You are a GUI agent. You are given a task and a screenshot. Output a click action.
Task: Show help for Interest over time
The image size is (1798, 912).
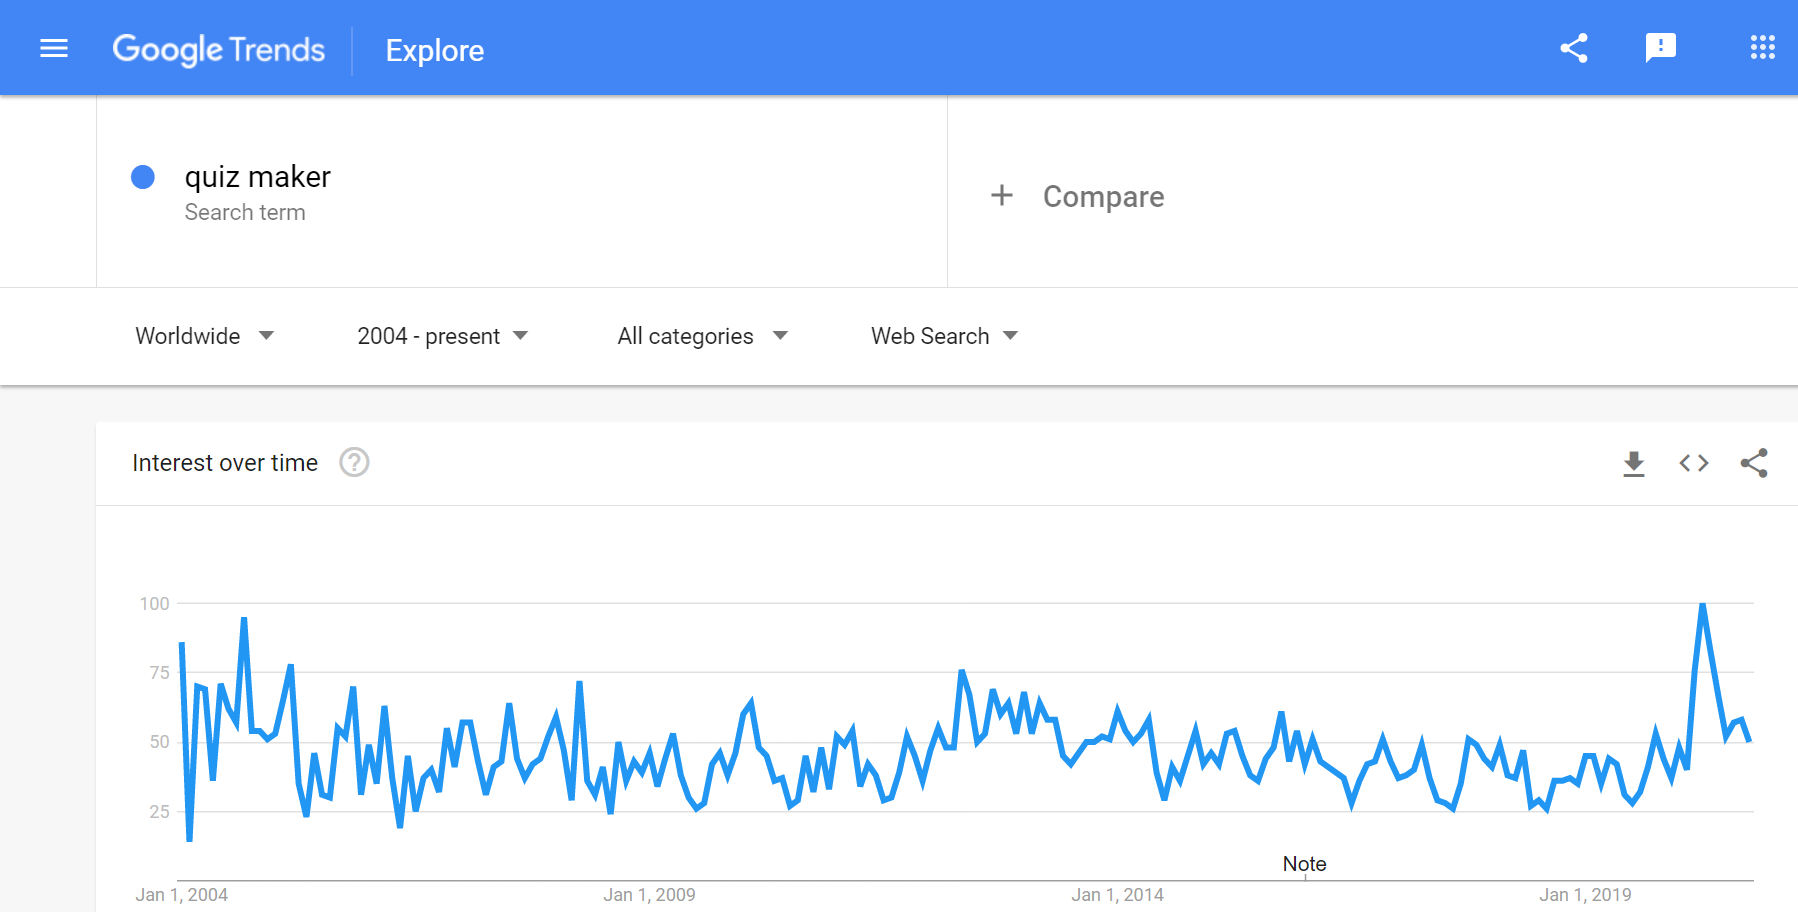tap(354, 463)
